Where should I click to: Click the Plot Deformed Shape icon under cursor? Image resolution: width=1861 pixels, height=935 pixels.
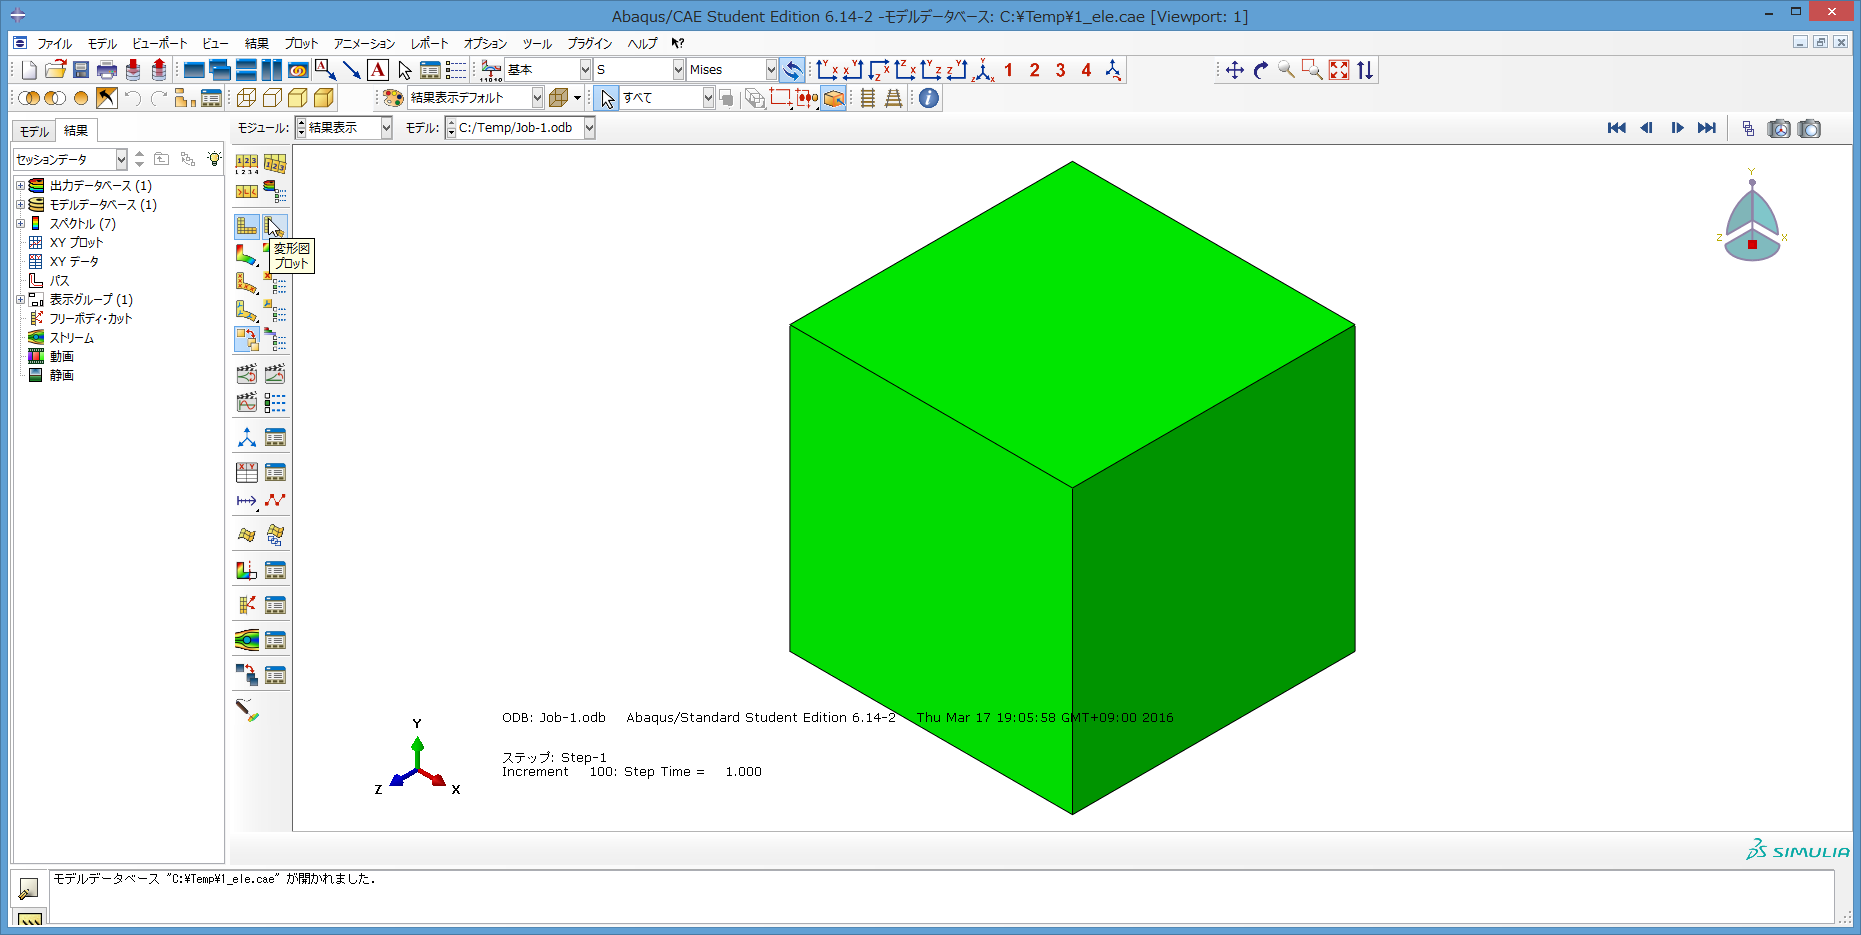tap(275, 226)
